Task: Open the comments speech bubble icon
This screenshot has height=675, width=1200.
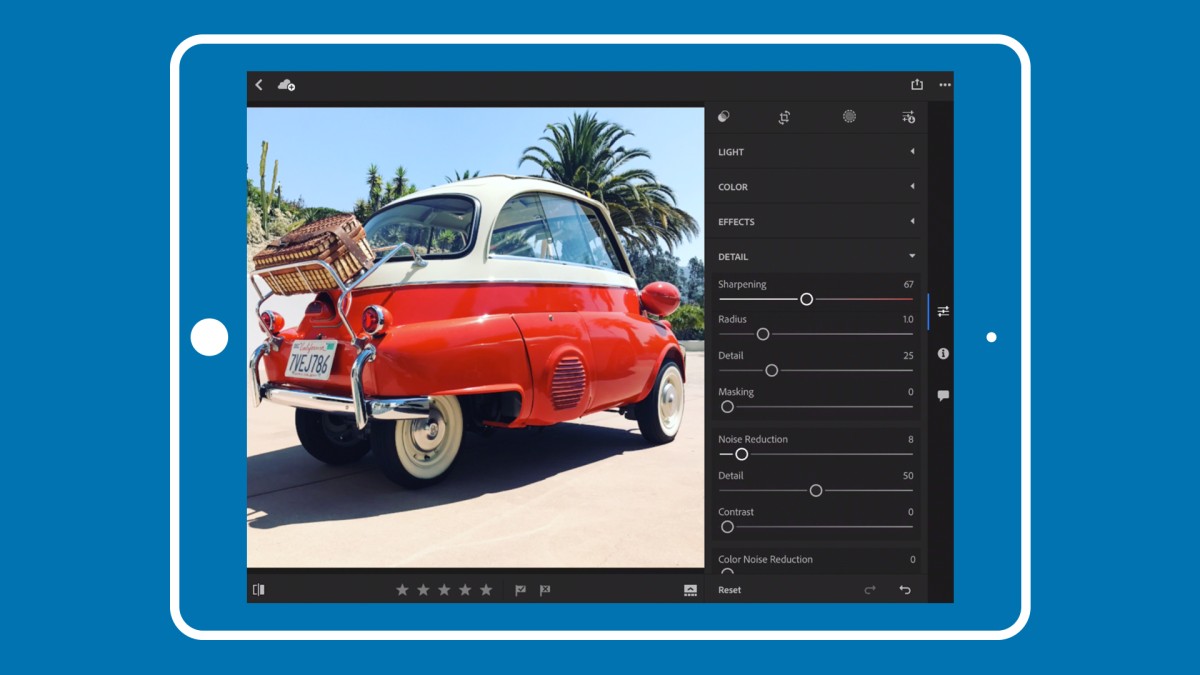Action: (943, 396)
